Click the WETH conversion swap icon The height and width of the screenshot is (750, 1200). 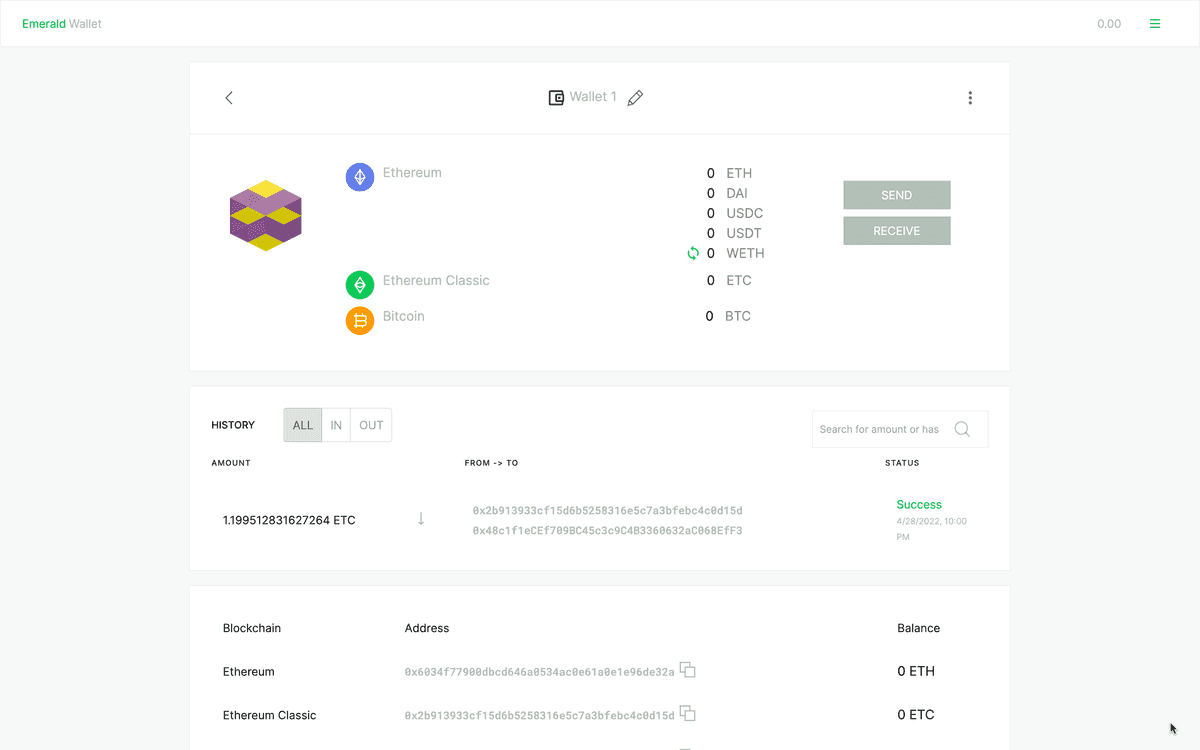(x=692, y=253)
